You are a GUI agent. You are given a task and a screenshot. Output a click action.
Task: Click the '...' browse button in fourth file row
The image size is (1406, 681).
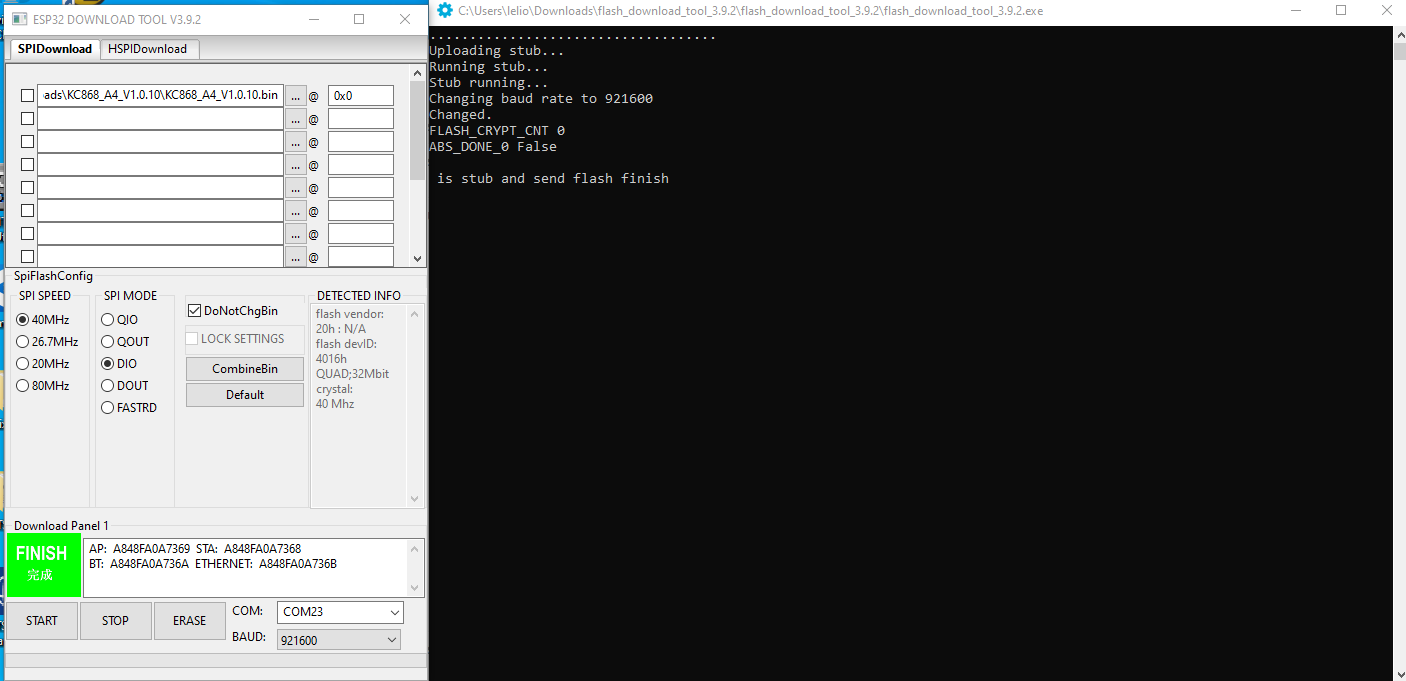click(x=295, y=165)
